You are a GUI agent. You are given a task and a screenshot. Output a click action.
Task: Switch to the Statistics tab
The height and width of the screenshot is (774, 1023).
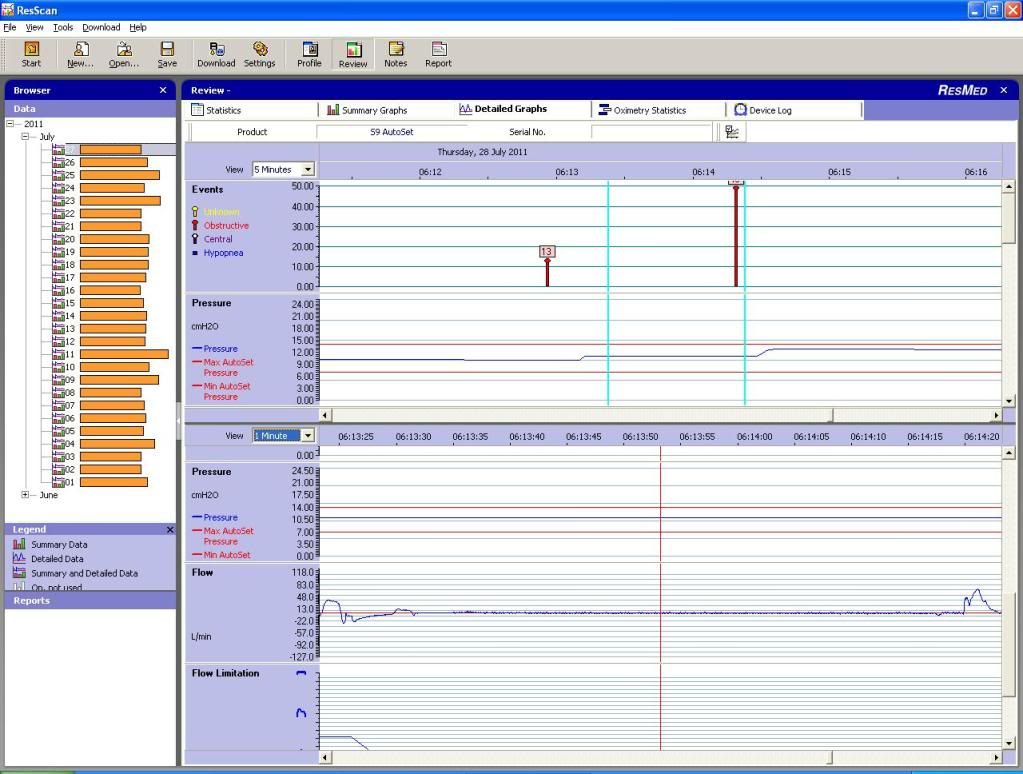(x=223, y=110)
